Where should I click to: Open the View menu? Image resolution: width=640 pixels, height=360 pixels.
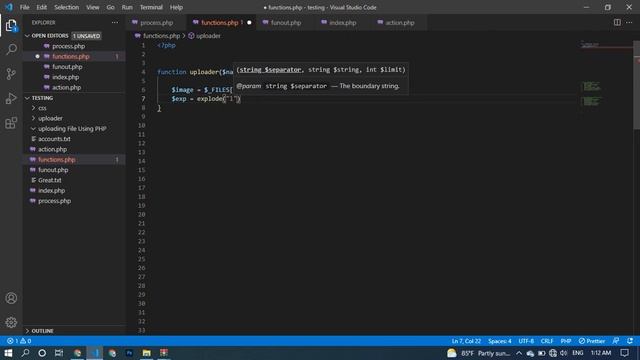pos(93,7)
